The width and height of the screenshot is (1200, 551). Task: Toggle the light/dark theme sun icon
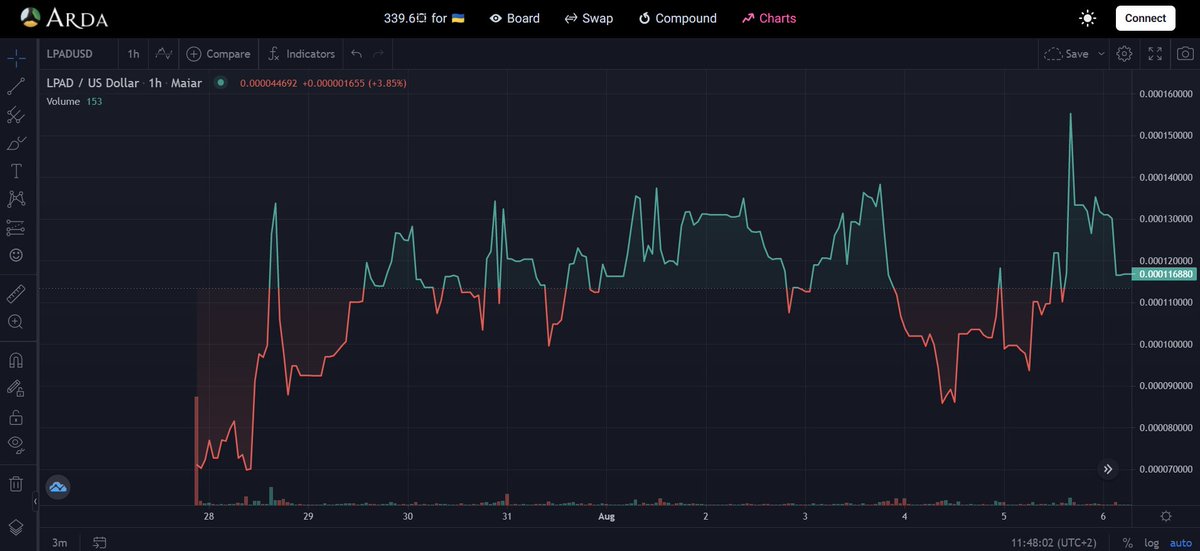pyautogui.click(x=1088, y=18)
